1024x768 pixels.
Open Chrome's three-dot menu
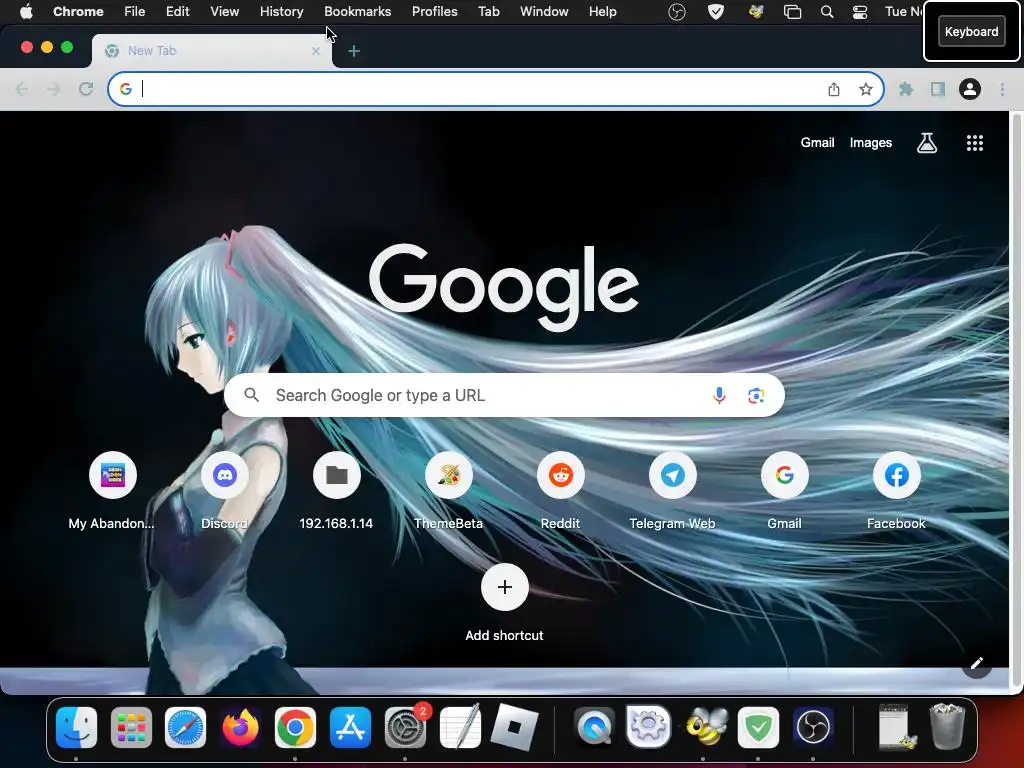[x=1002, y=89]
